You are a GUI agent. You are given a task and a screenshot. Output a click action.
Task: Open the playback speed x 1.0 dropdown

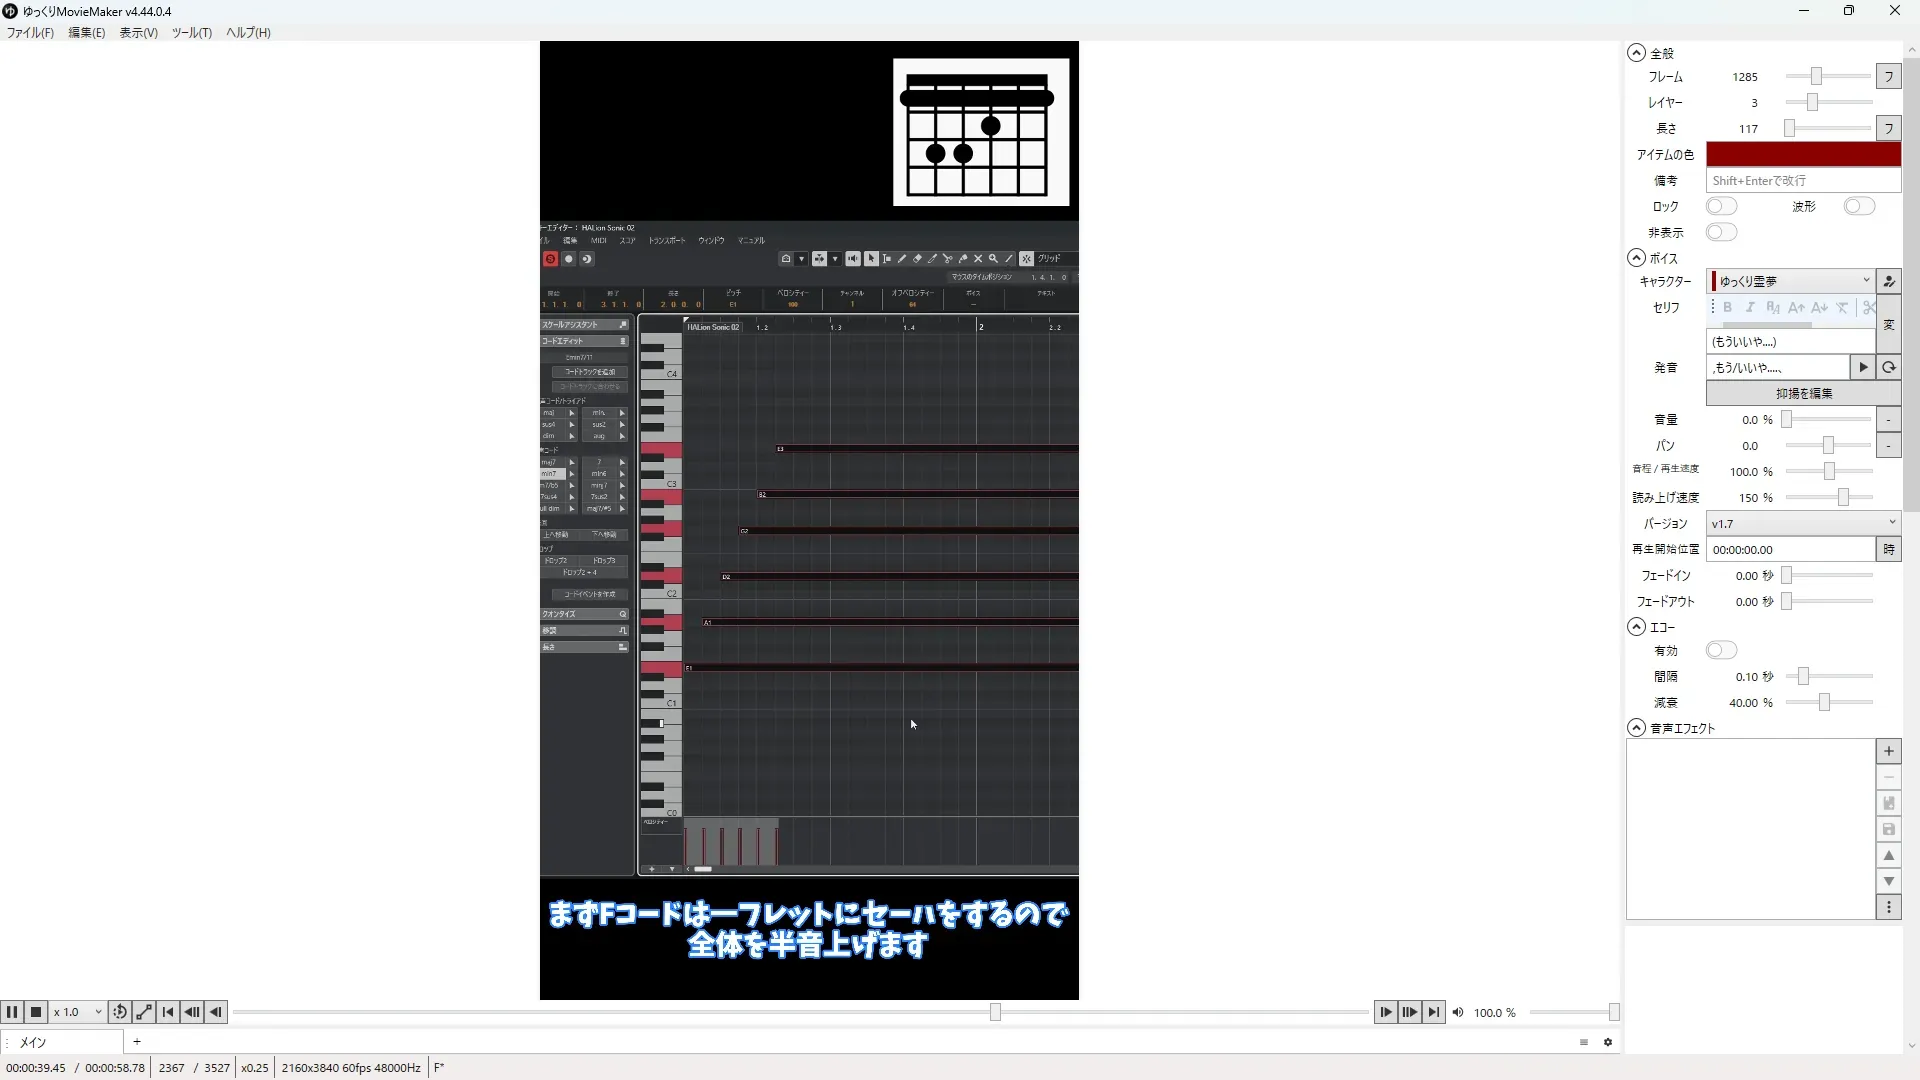78,1012
